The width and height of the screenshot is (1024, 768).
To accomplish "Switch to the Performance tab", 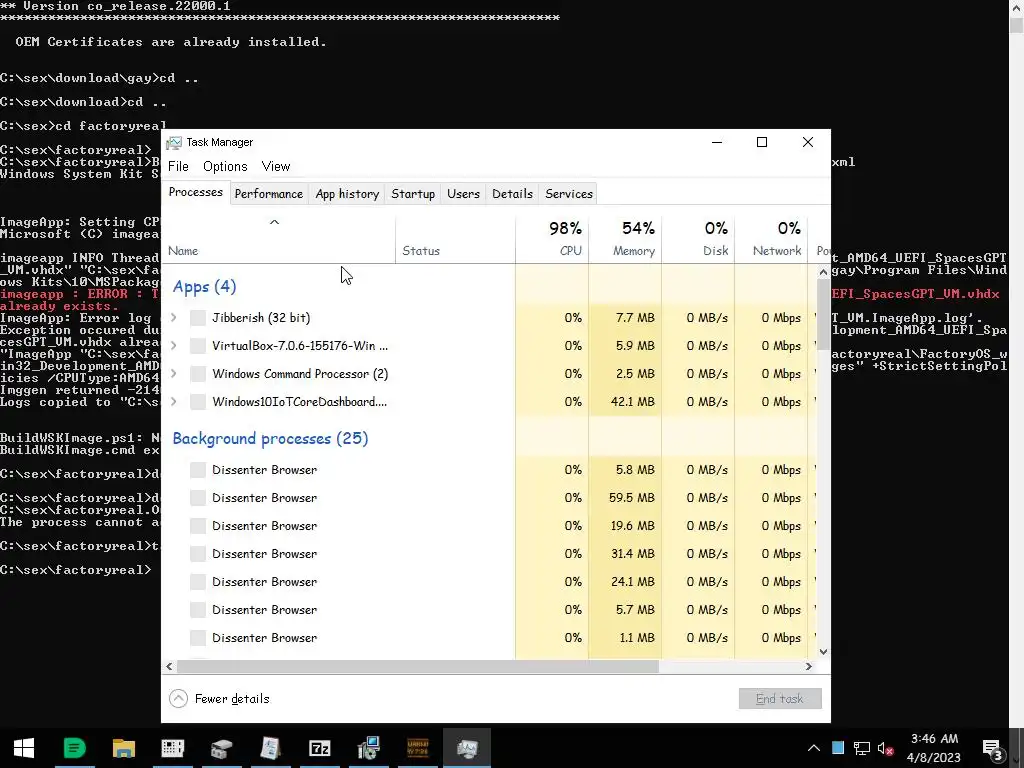I will [x=268, y=194].
